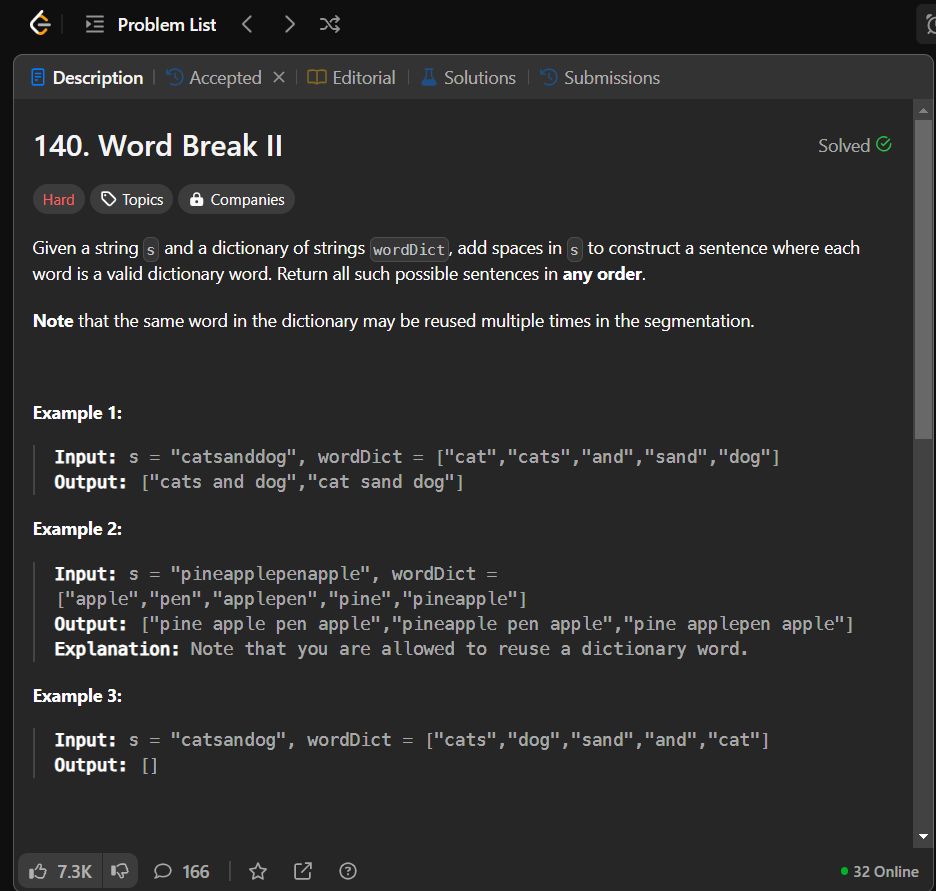The width and height of the screenshot is (936, 891).
Task: Go to the next problem arrow
Action: 290,24
